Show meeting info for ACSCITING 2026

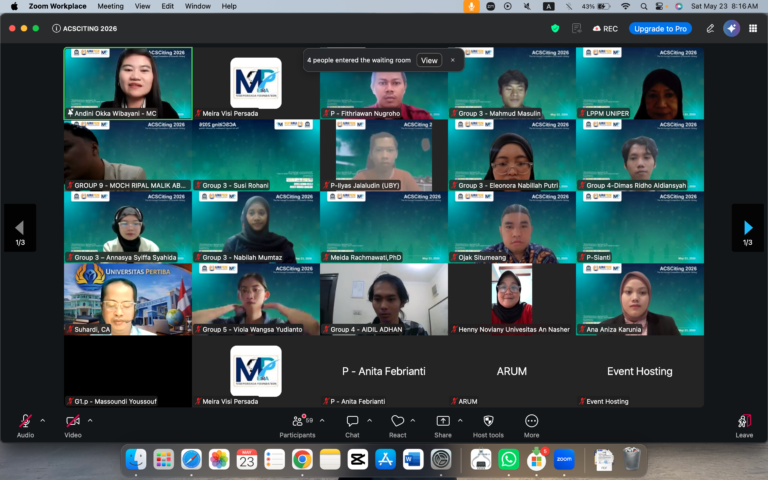click(56, 28)
